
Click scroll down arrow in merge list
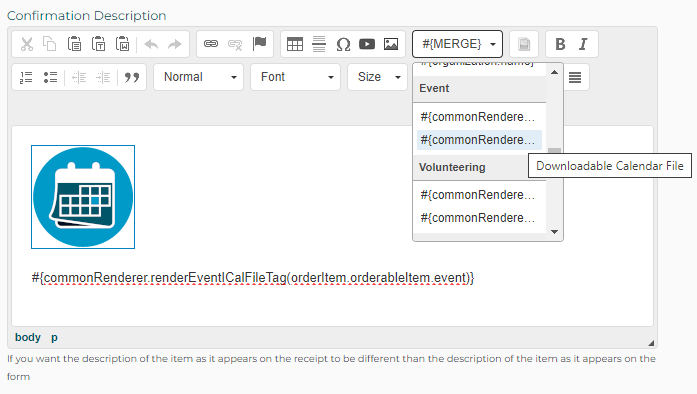point(554,232)
